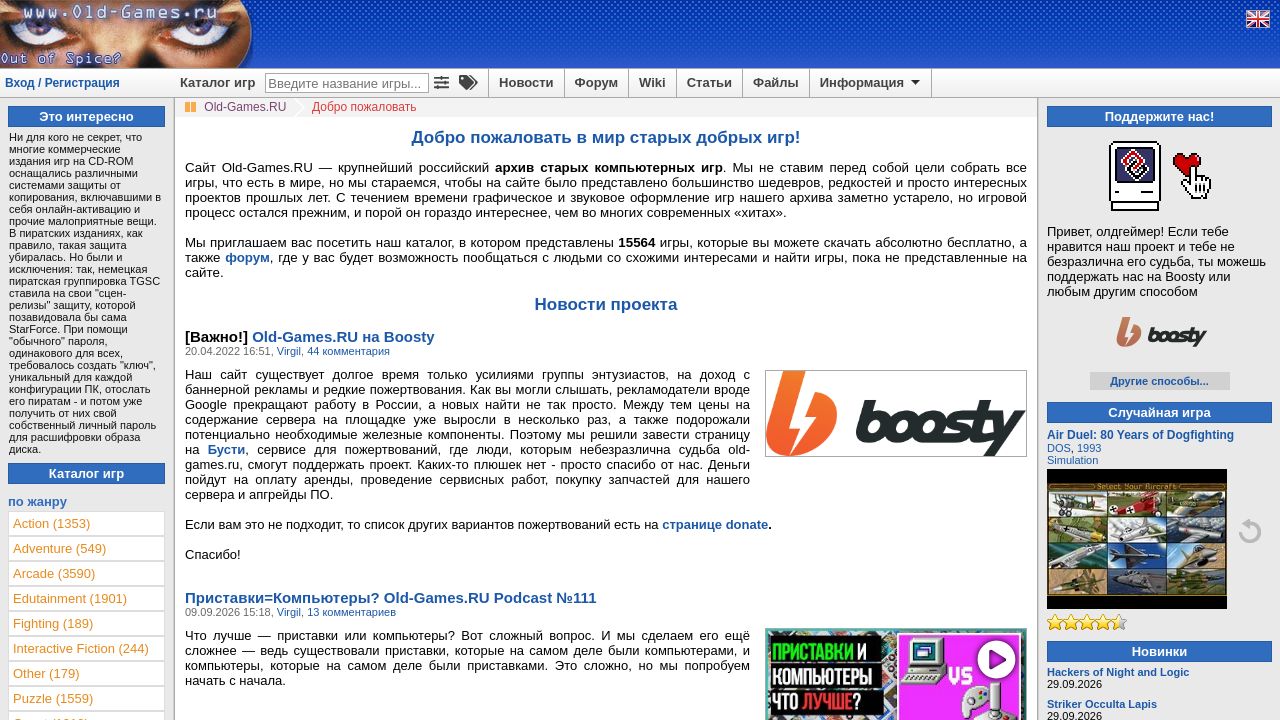Open 44 комментария link

[x=348, y=351]
